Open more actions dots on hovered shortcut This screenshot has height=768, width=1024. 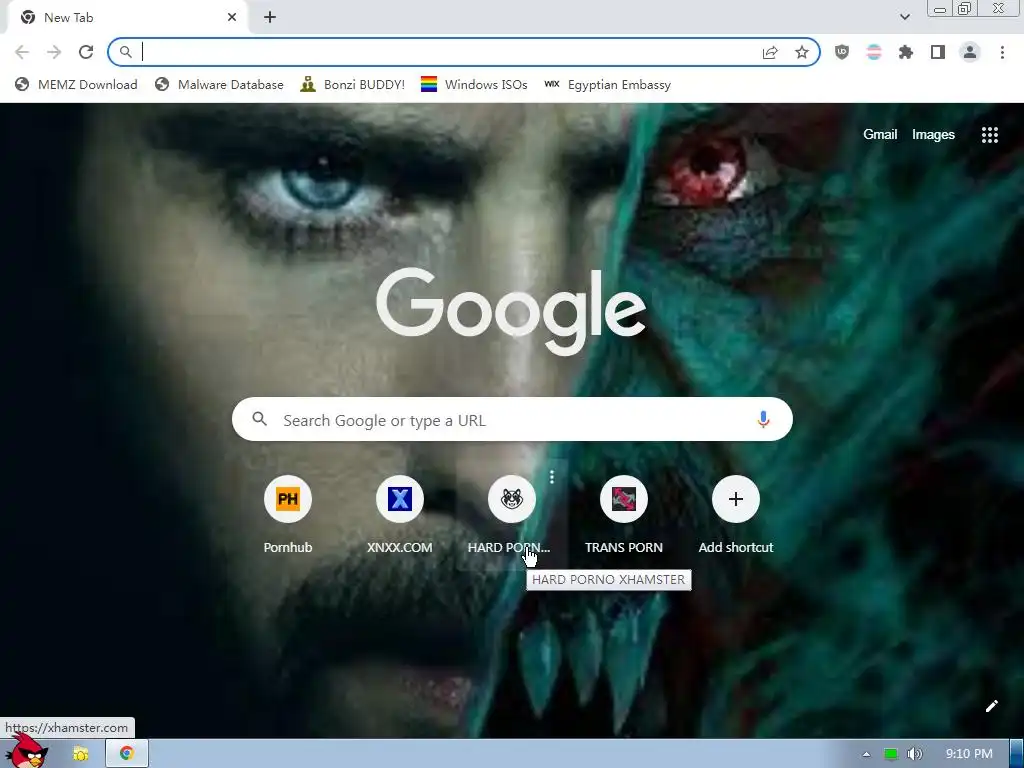[552, 477]
